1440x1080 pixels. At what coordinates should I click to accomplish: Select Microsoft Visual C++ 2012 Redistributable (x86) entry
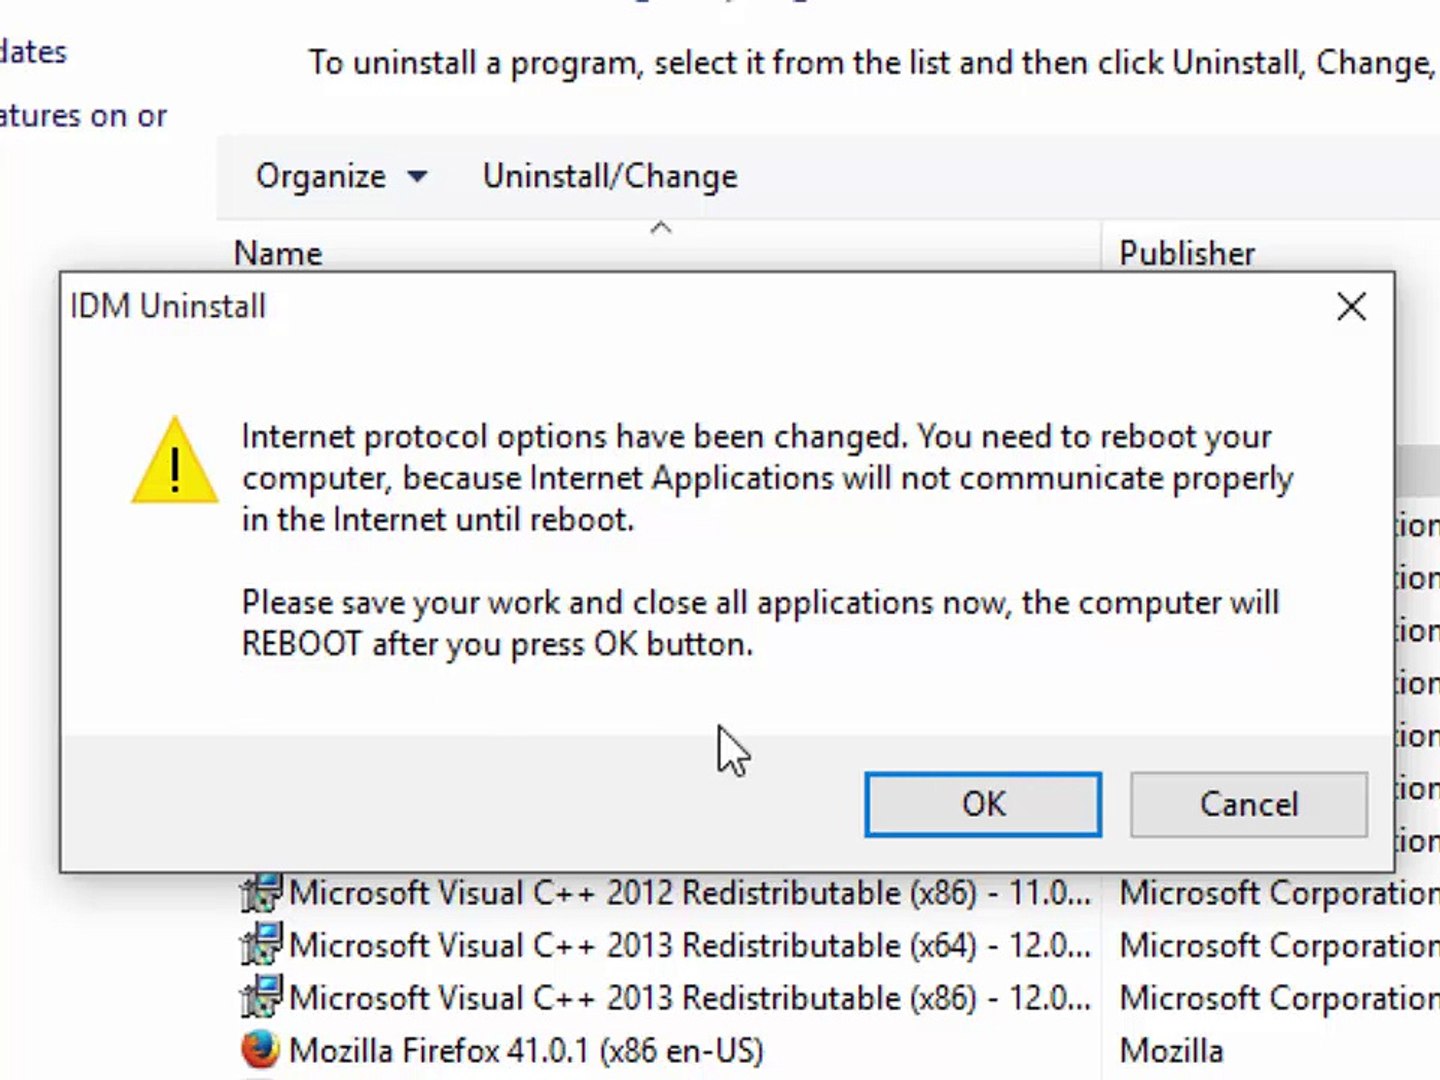point(688,892)
